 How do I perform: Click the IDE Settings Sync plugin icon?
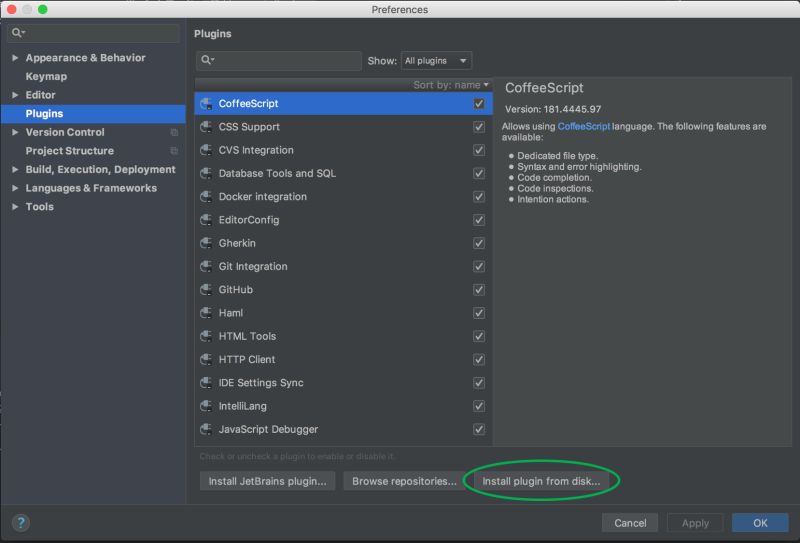click(206, 383)
